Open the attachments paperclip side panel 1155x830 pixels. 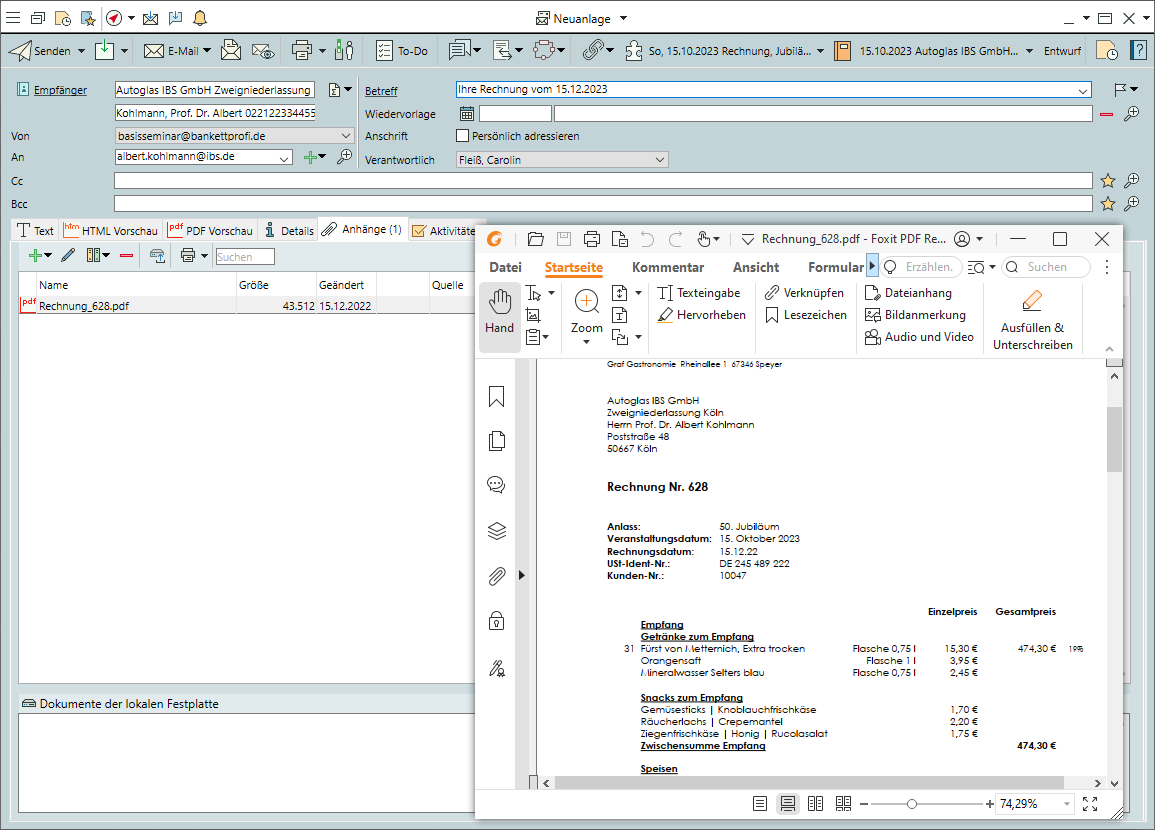pos(496,576)
